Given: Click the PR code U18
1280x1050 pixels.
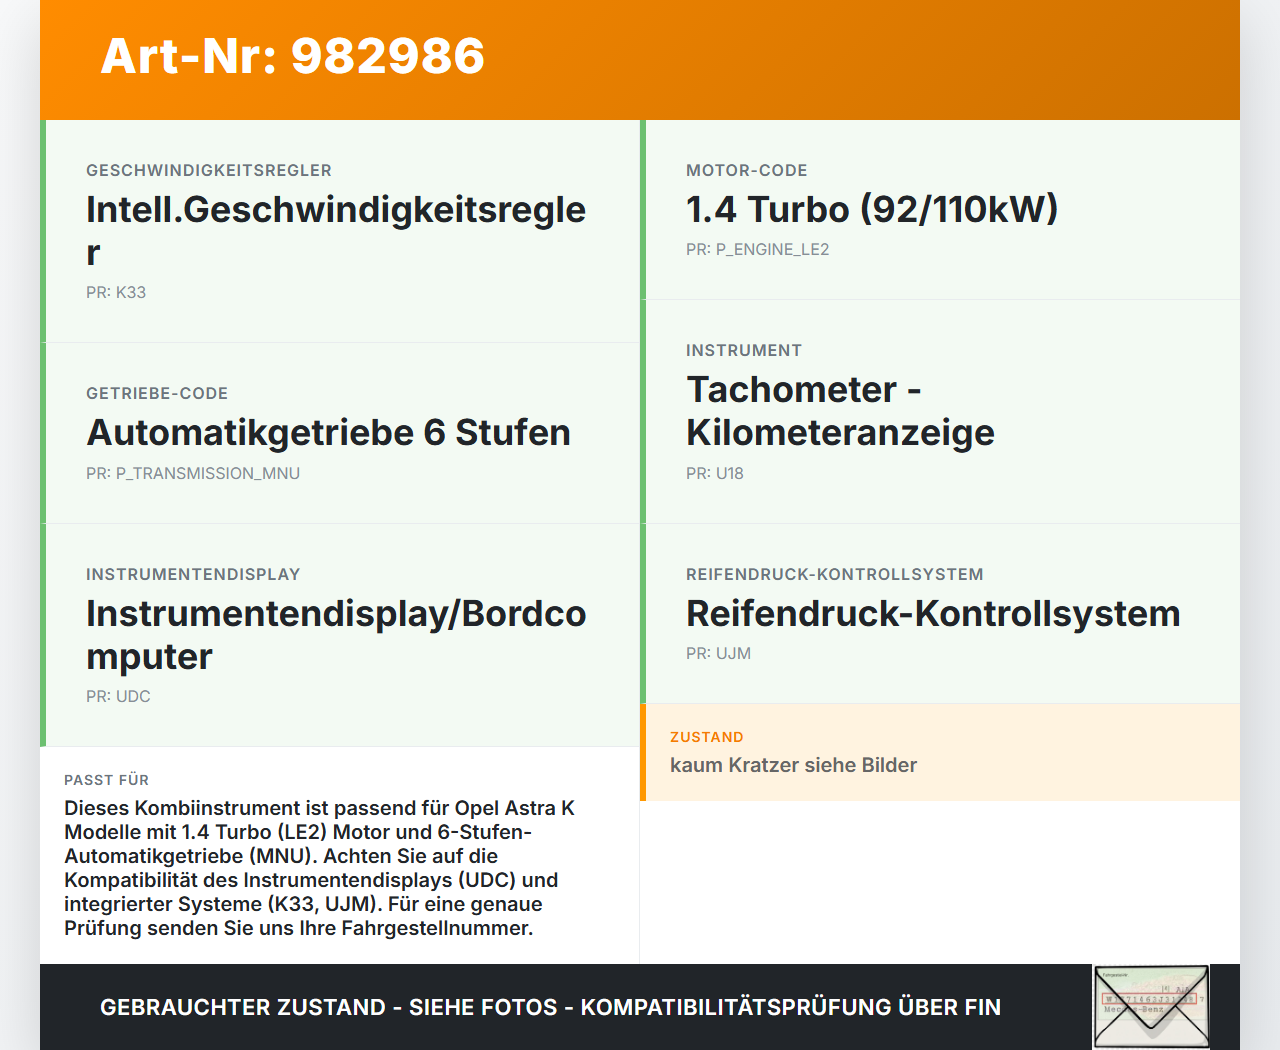Looking at the screenshot, I should (714, 473).
